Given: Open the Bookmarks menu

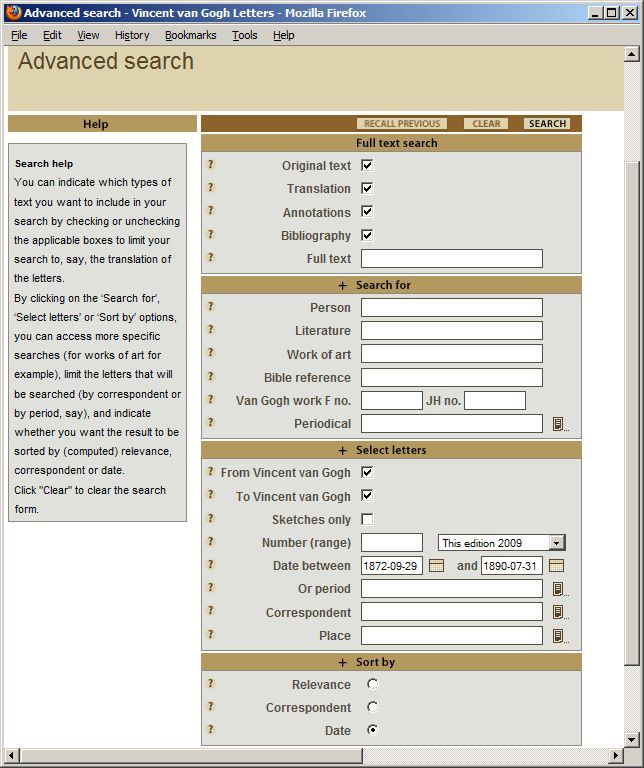Looking at the screenshot, I should (191, 35).
